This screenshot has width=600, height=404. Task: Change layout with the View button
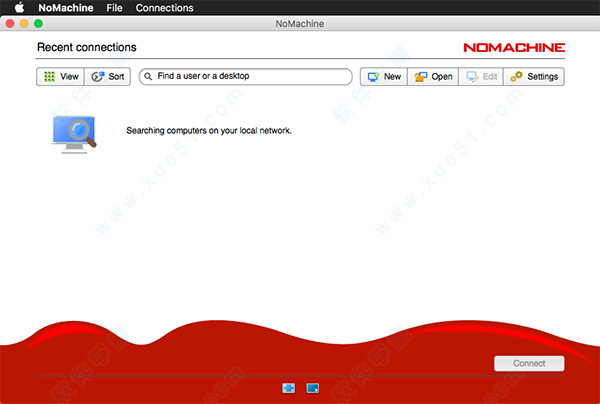[60, 77]
